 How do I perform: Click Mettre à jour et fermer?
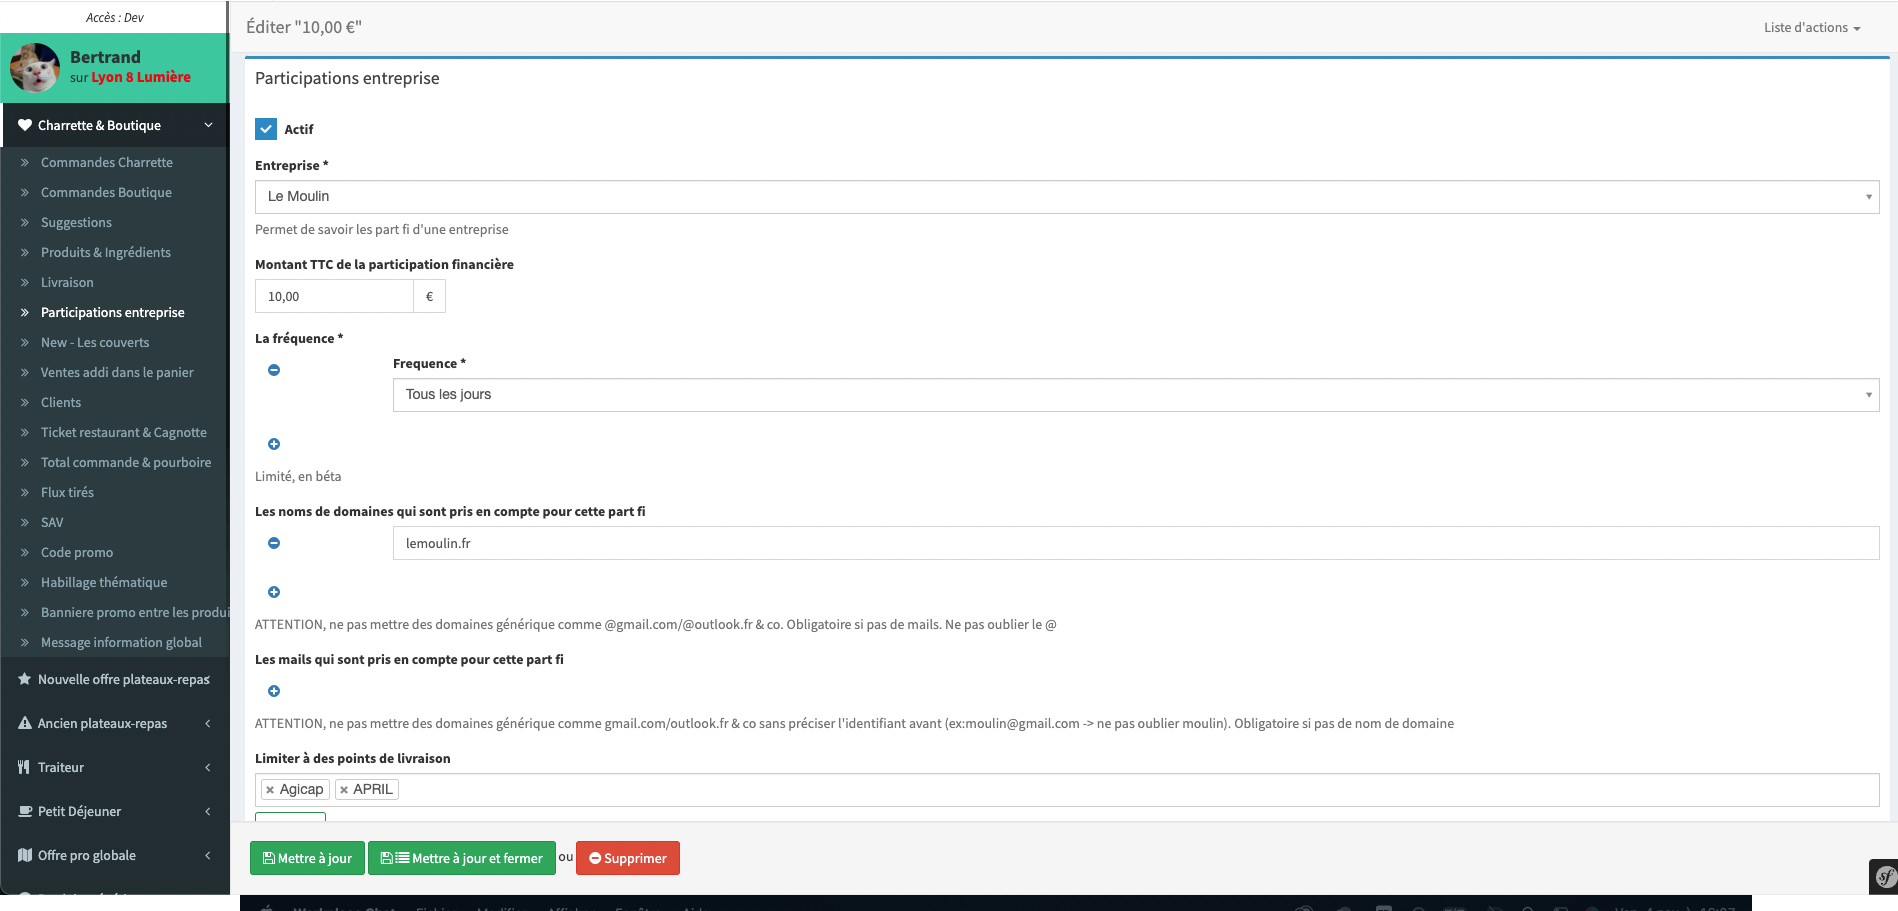coord(462,858)
